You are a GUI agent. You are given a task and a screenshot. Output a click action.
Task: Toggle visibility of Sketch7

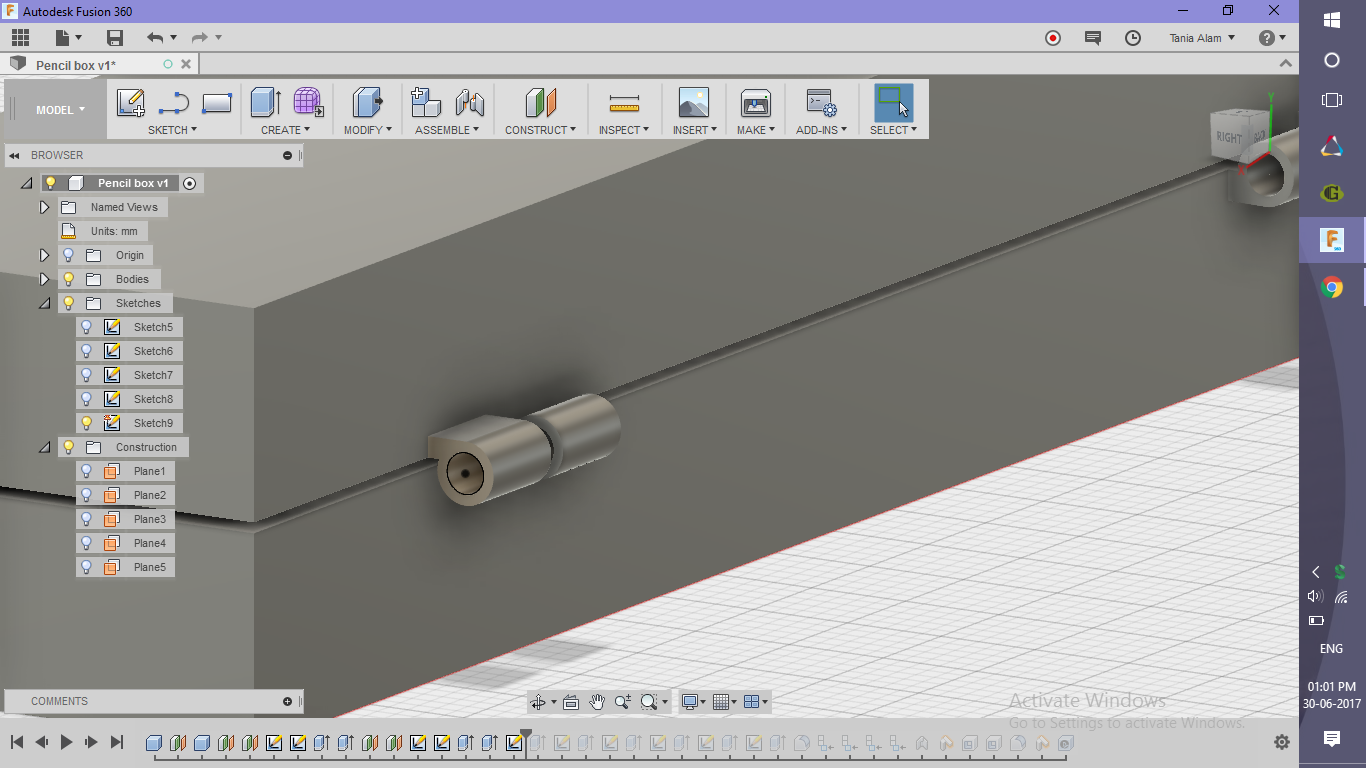pos(87,375)
